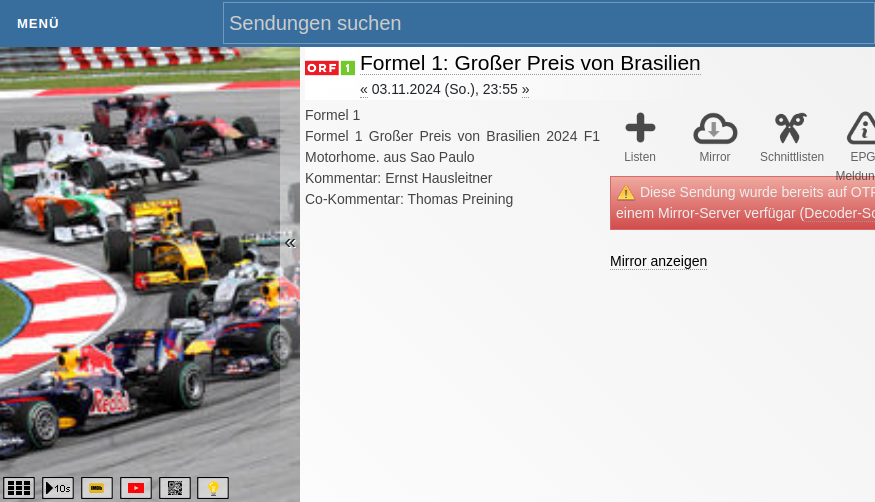This screenshot has height=502, width=875.
Task: Click the Sendungen suchen search field
Action: tap(549, 23)
